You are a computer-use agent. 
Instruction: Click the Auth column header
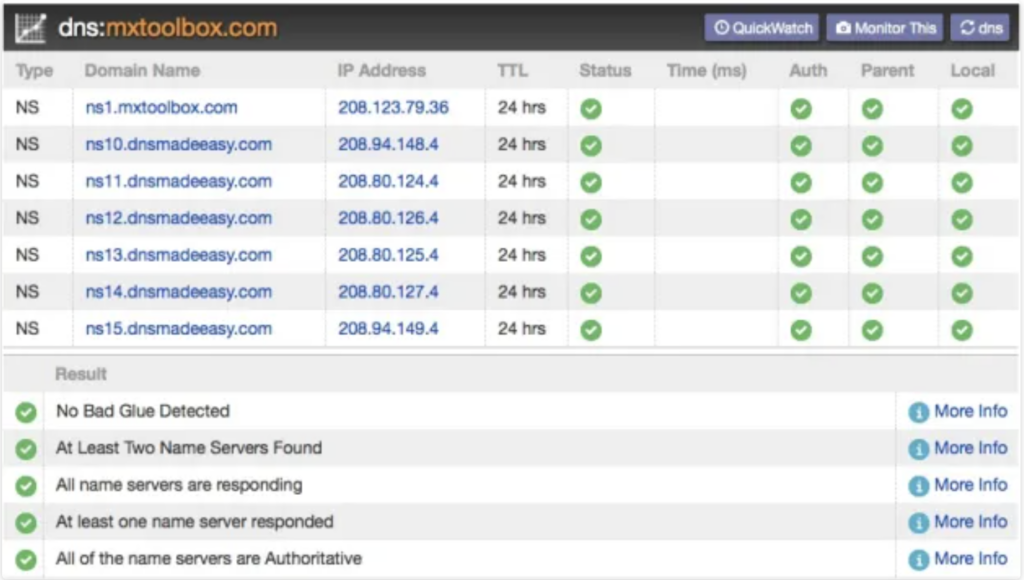pyautogui.click(x=808, y=71)
